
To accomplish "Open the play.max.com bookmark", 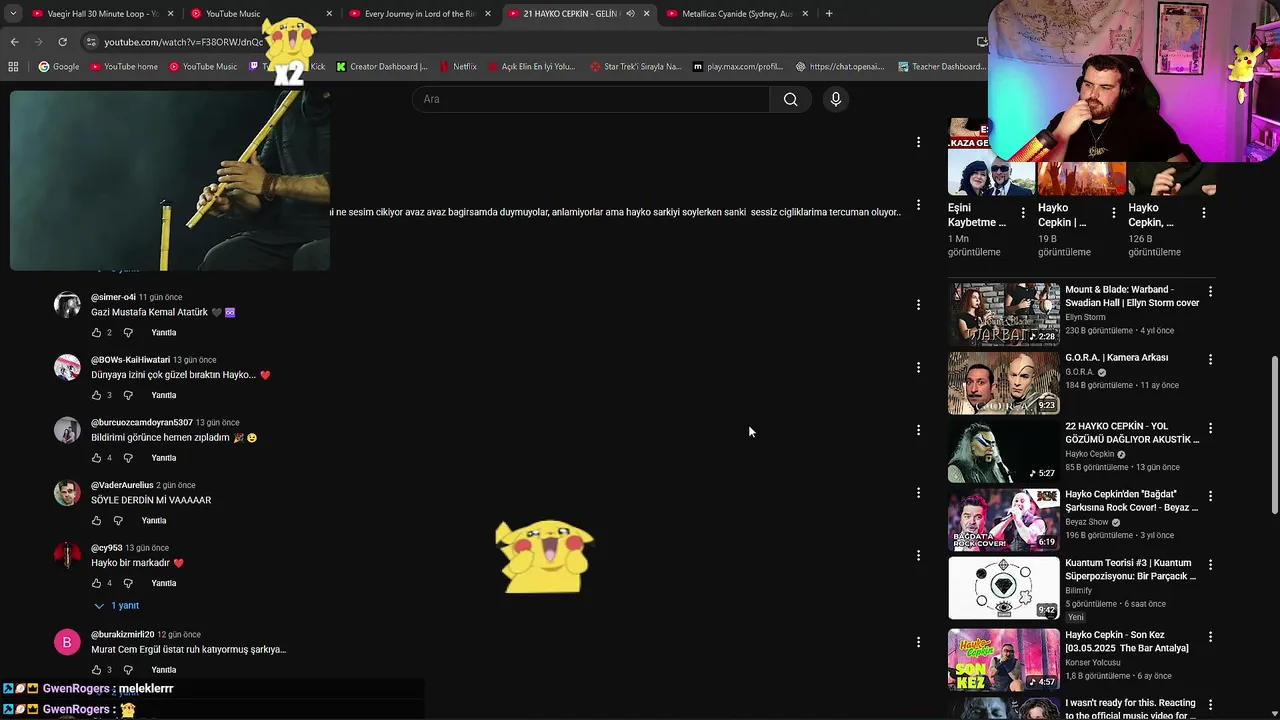I will tap(737, 67).
